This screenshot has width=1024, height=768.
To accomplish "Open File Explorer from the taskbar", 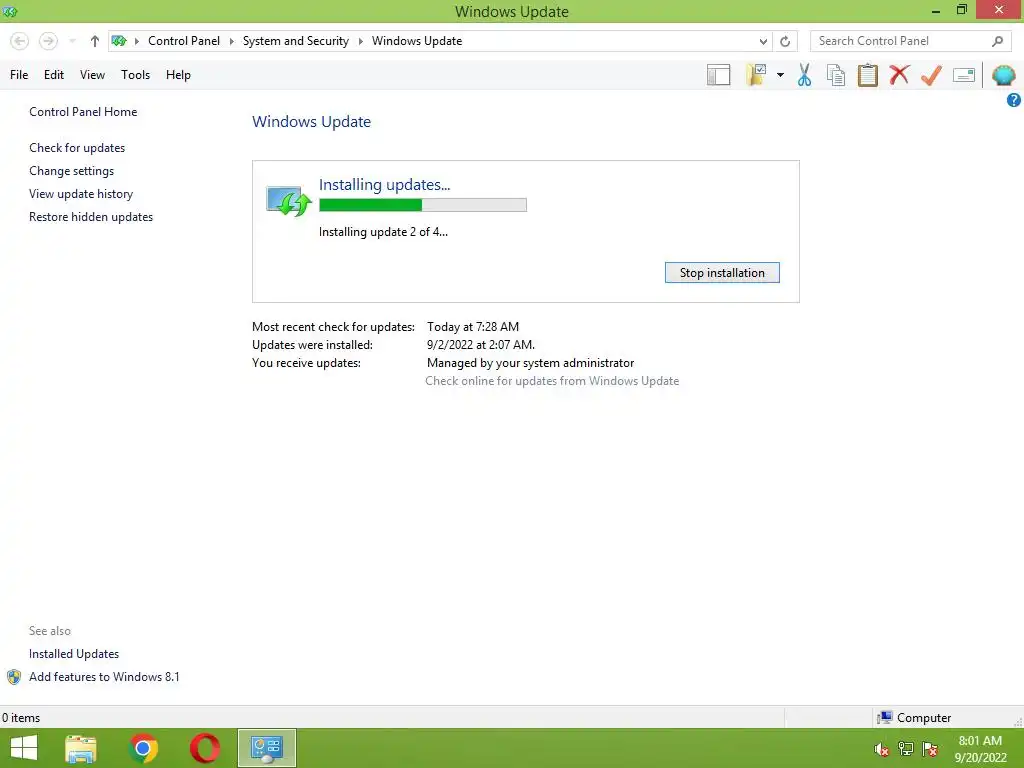I will click(81, 748).
